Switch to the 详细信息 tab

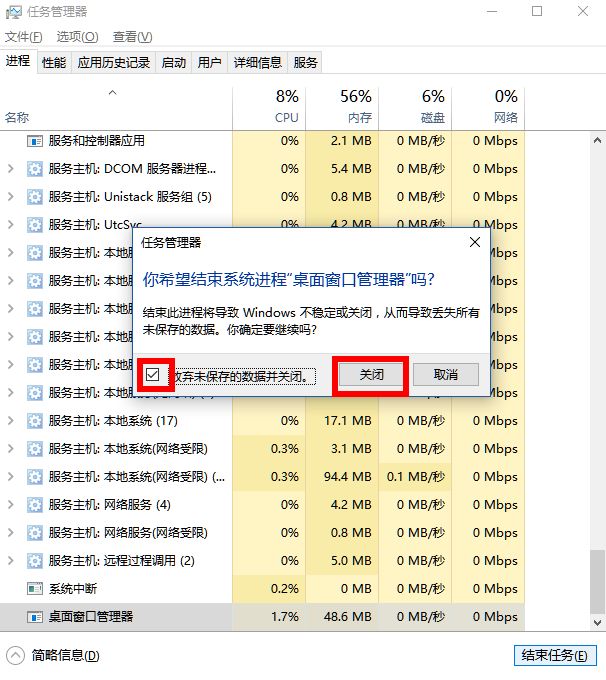point(258,62)
